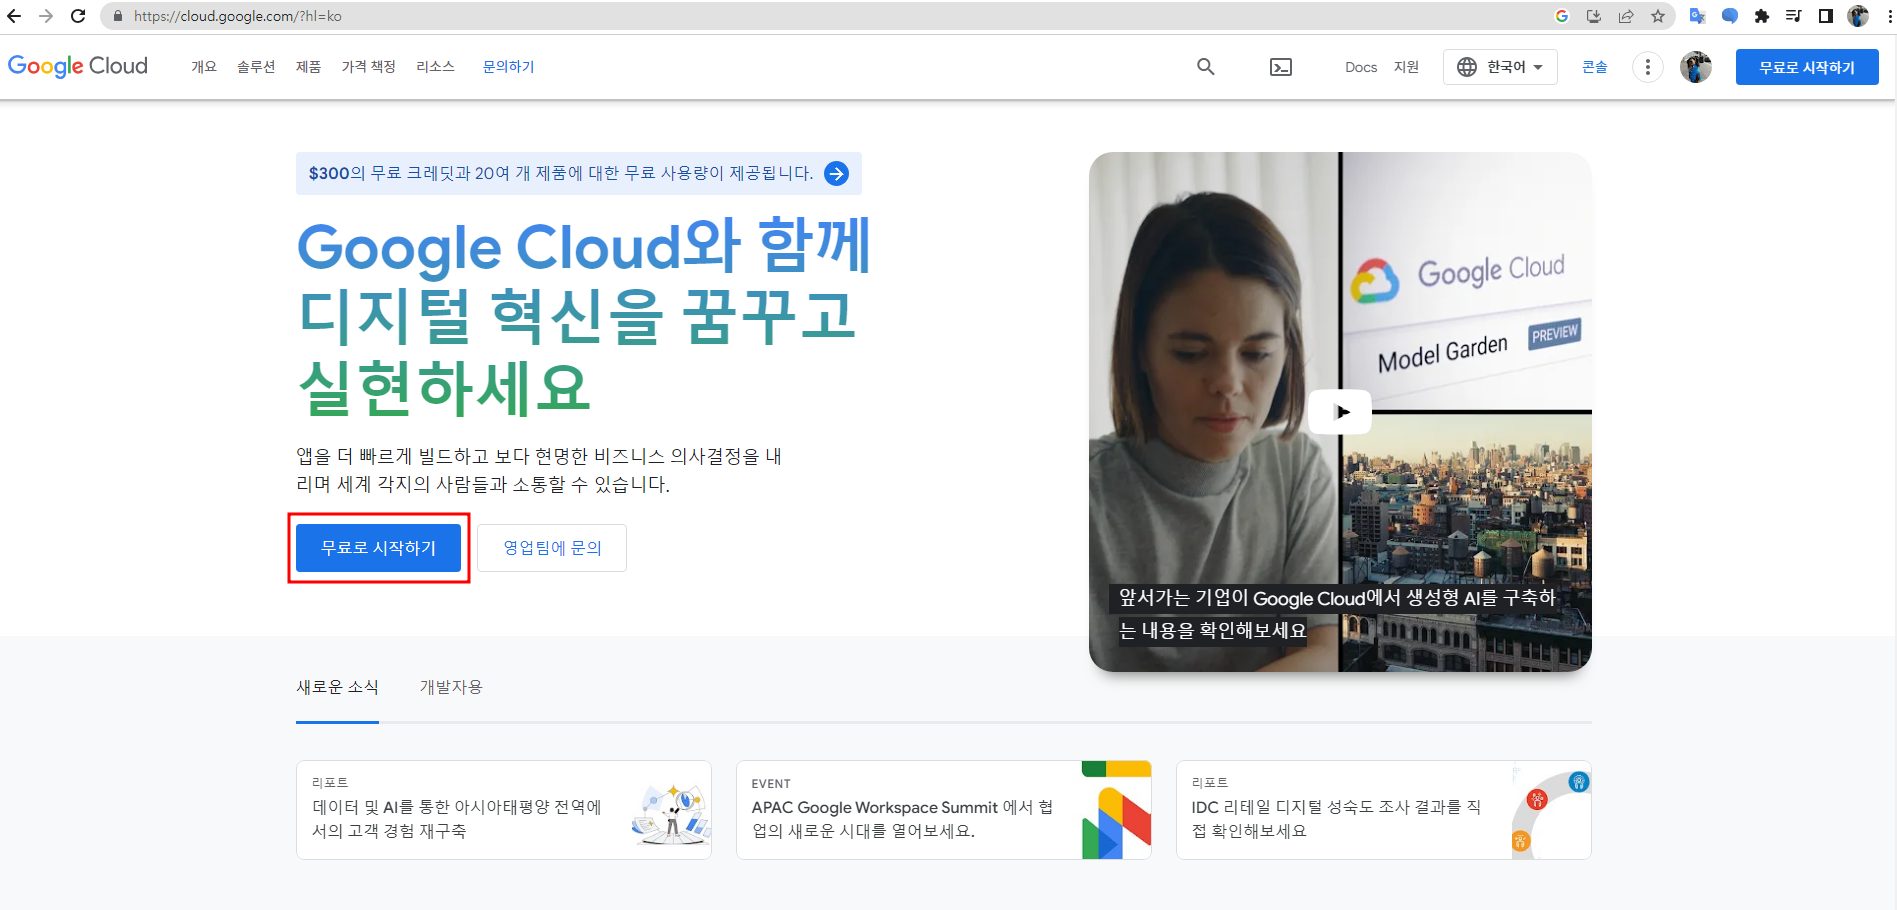Open the media control playlist icon
1897x910 pixels.
click(x=1794, y=16)
